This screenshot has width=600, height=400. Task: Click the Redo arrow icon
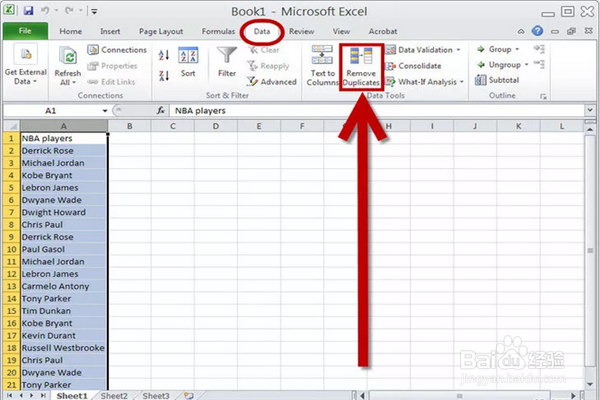pyautogui.click(x=69, y=10)
